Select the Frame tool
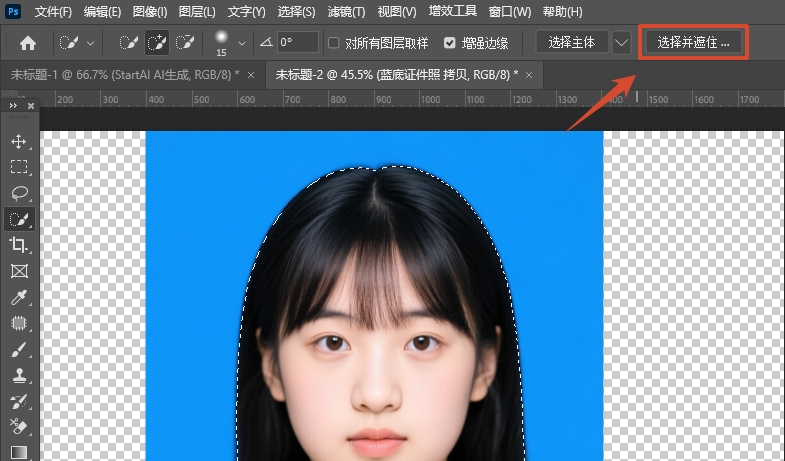Screen dimensions: 785x461 pyautogui.click(x=19, y=271)
